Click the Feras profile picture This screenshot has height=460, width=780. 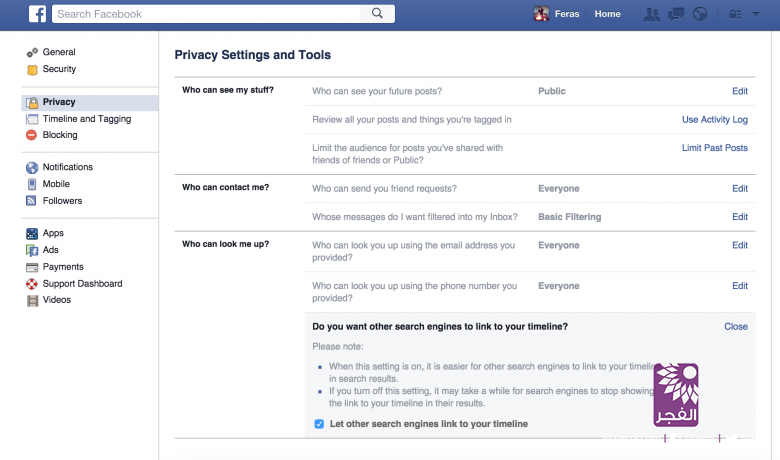click(541, 14)
